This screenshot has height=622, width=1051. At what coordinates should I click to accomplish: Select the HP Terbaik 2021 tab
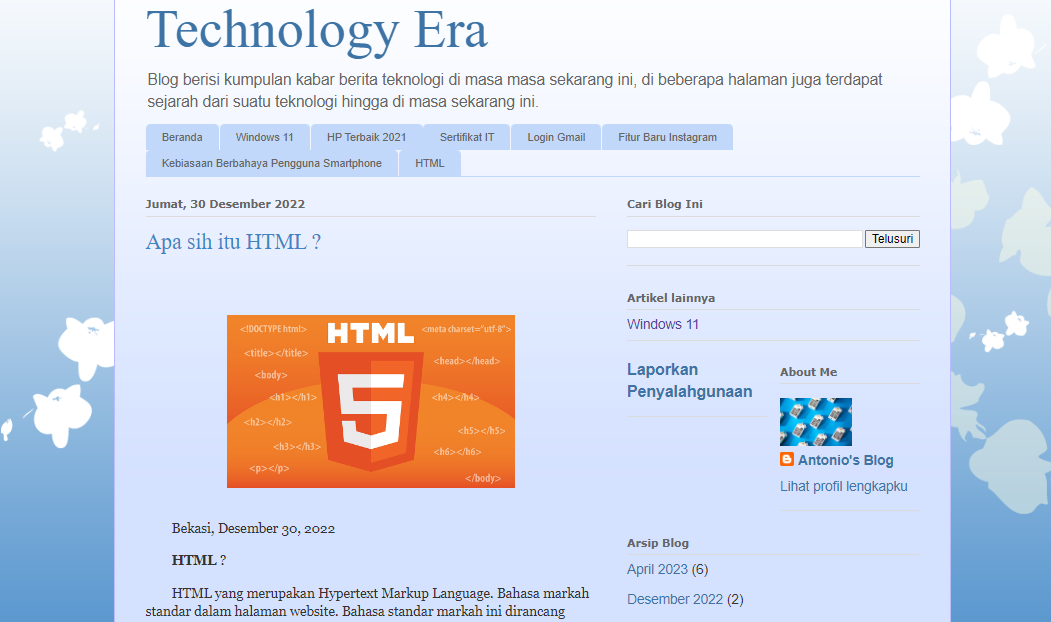[x=367, y=137]
